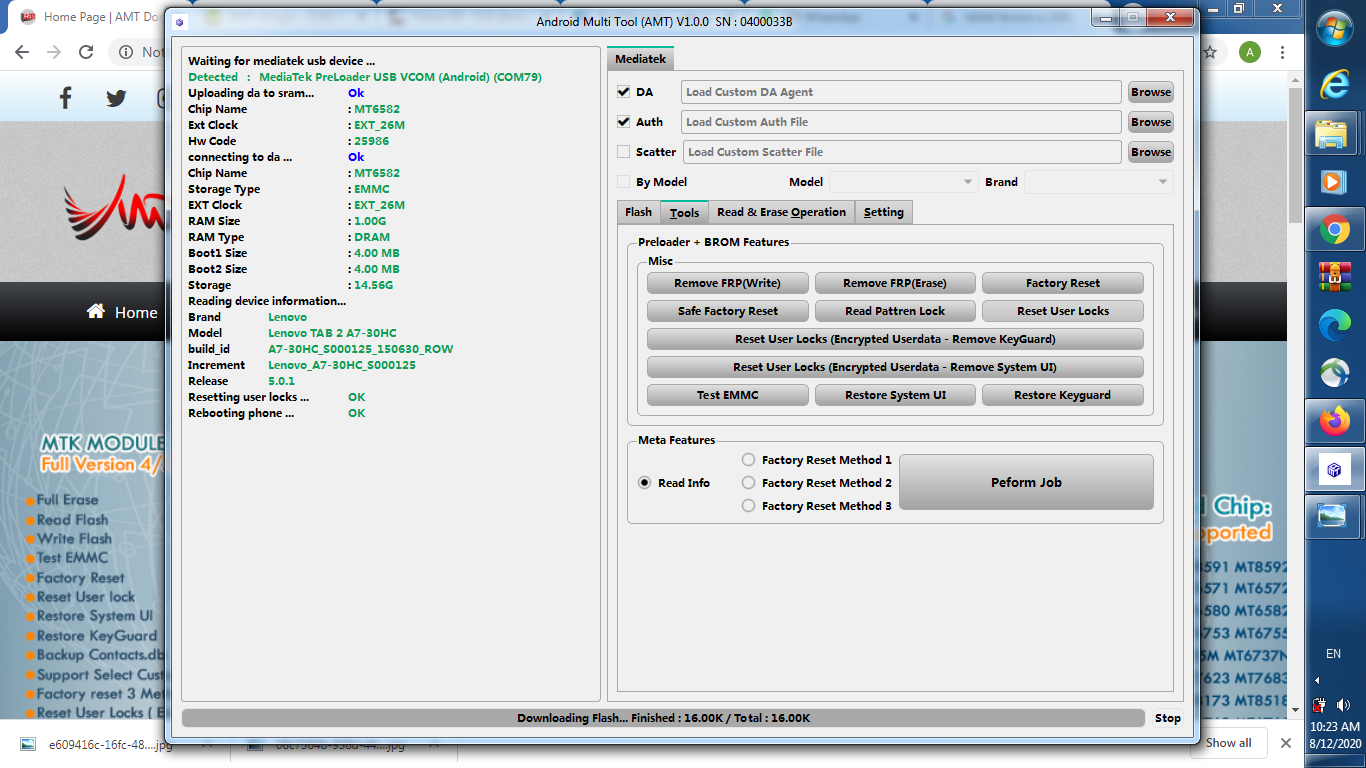Open the Chrome three-dot menu
1366x768 pixels.
point(1281,52)
